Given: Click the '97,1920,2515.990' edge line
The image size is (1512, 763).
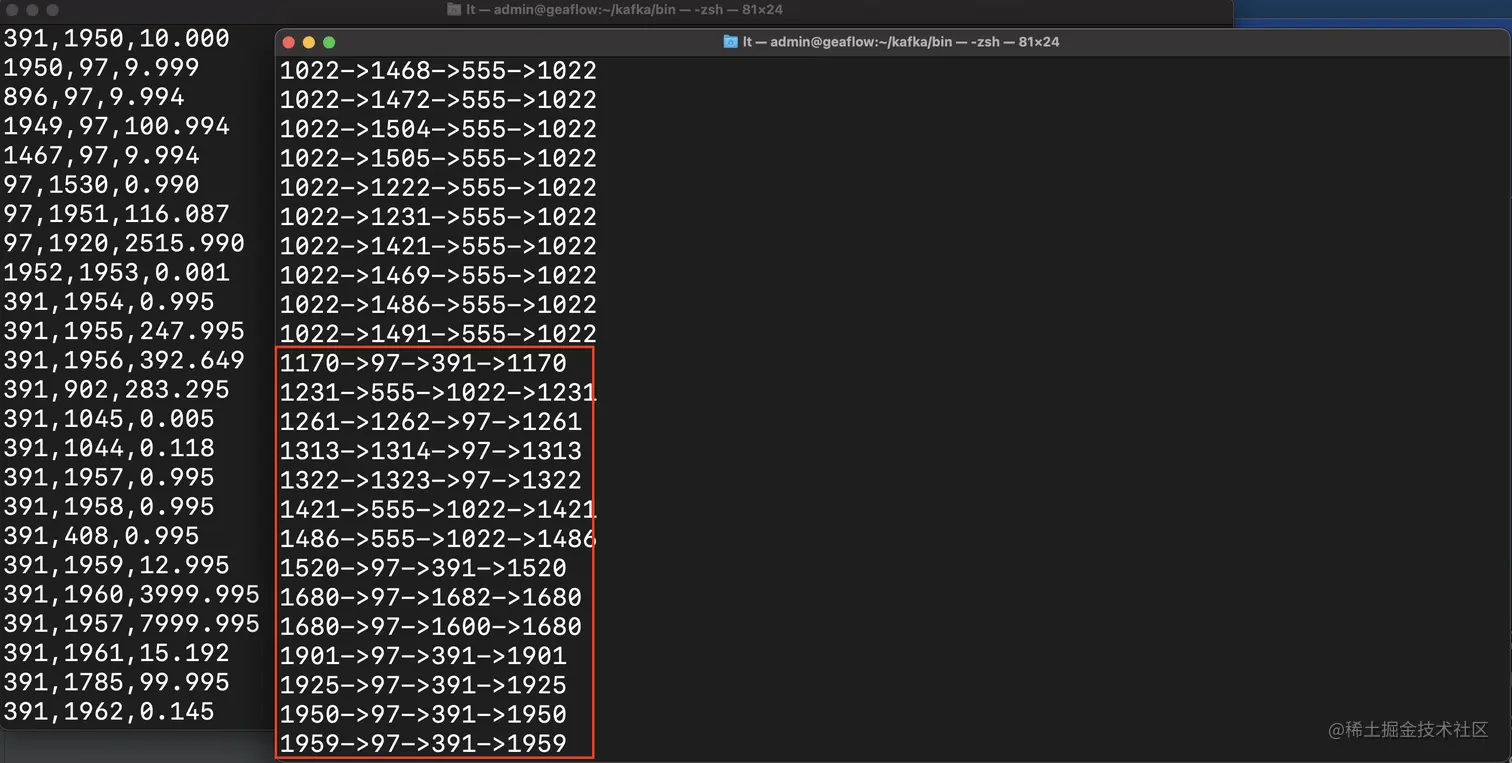Looking at the screenshot, I should [x=124, y=243].
